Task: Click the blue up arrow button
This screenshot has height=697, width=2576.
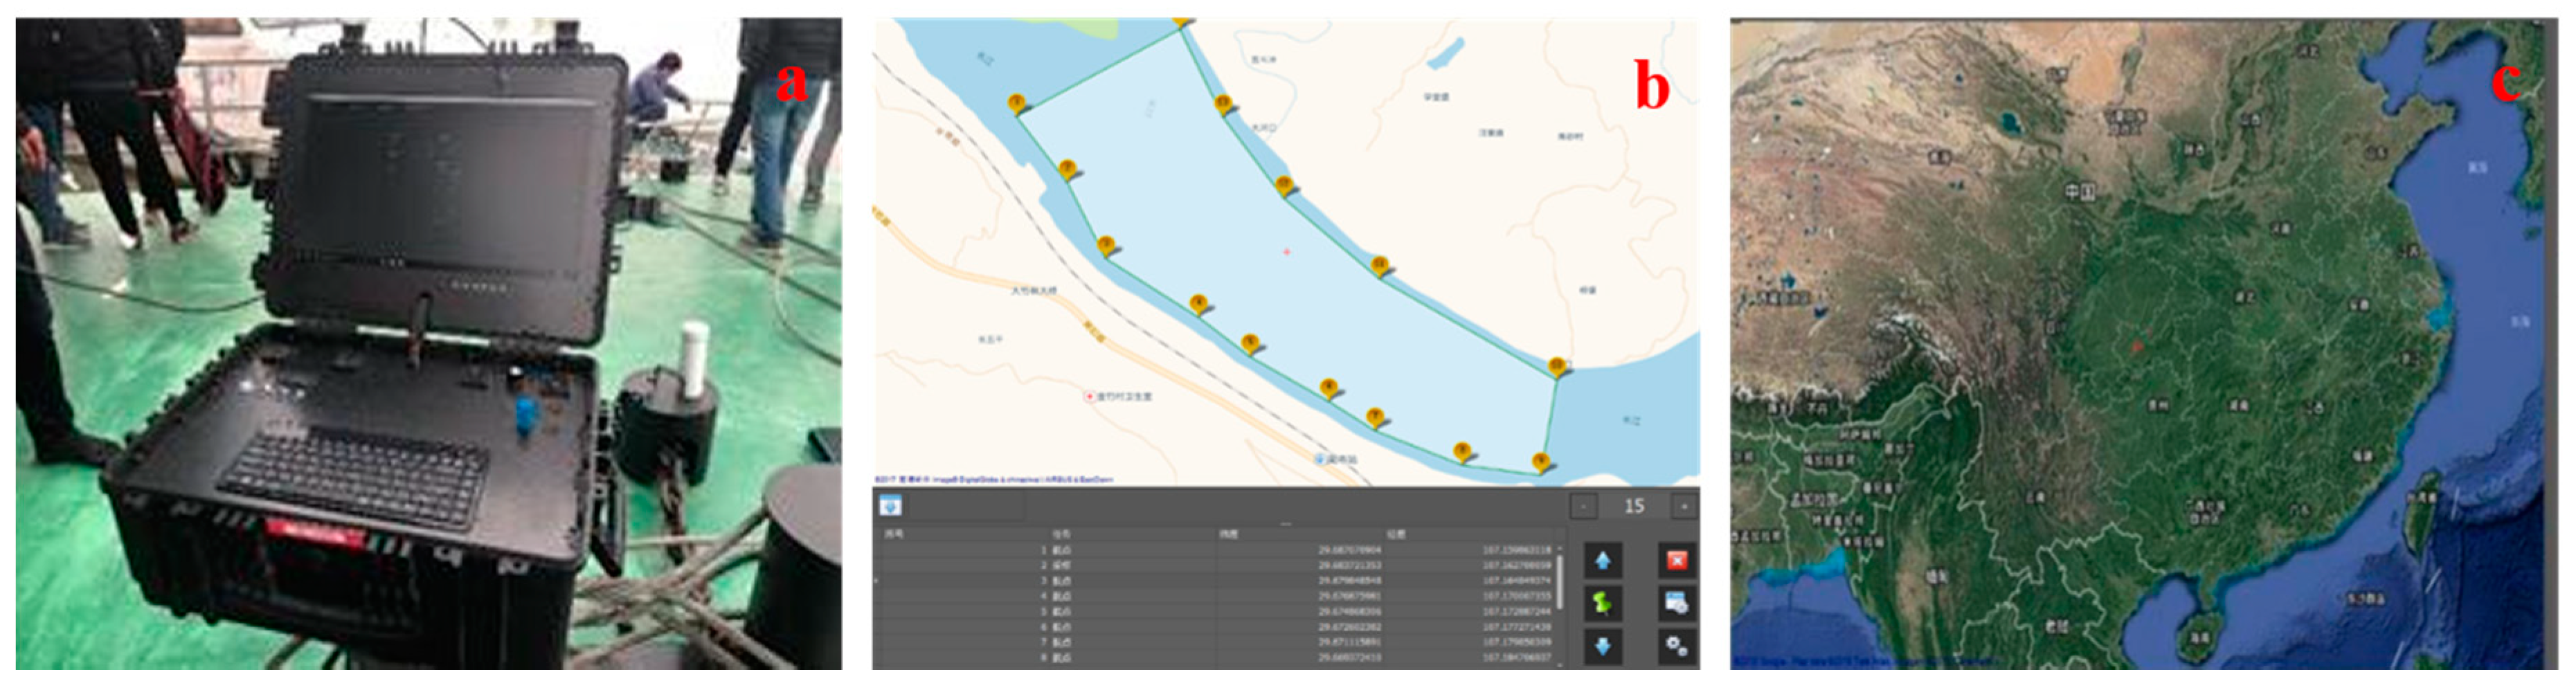Action: coord(1602,561)
